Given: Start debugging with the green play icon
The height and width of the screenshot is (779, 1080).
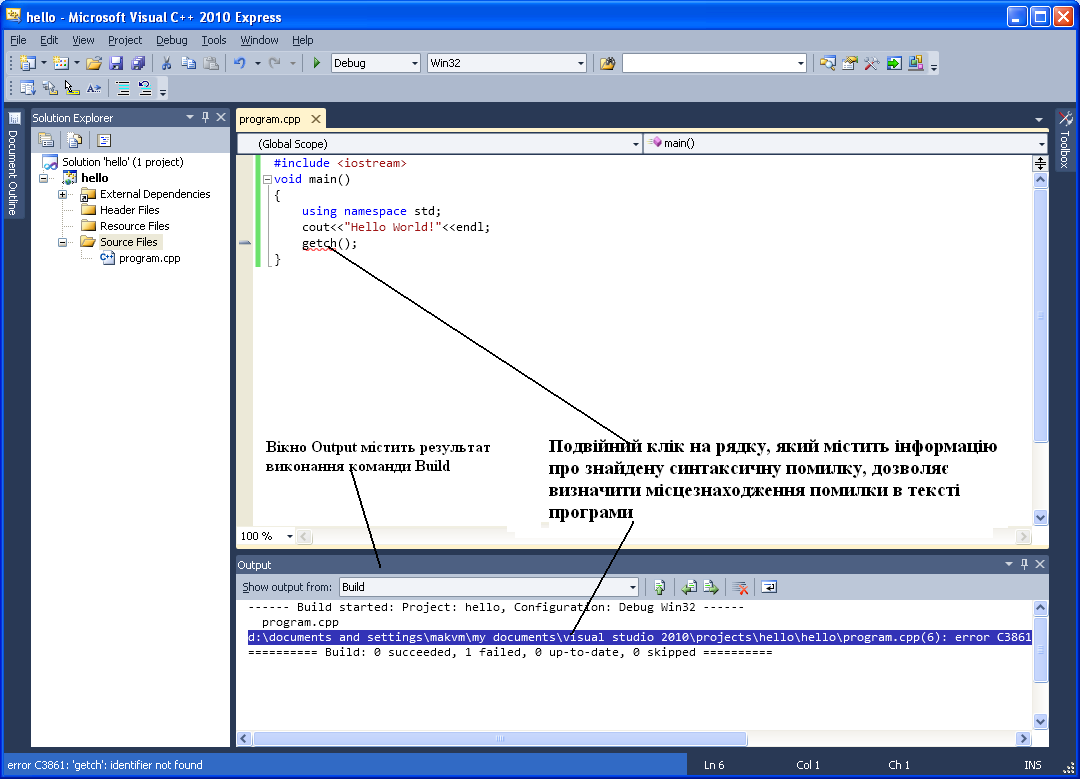Looking at the screenshot, I should 316,63.
